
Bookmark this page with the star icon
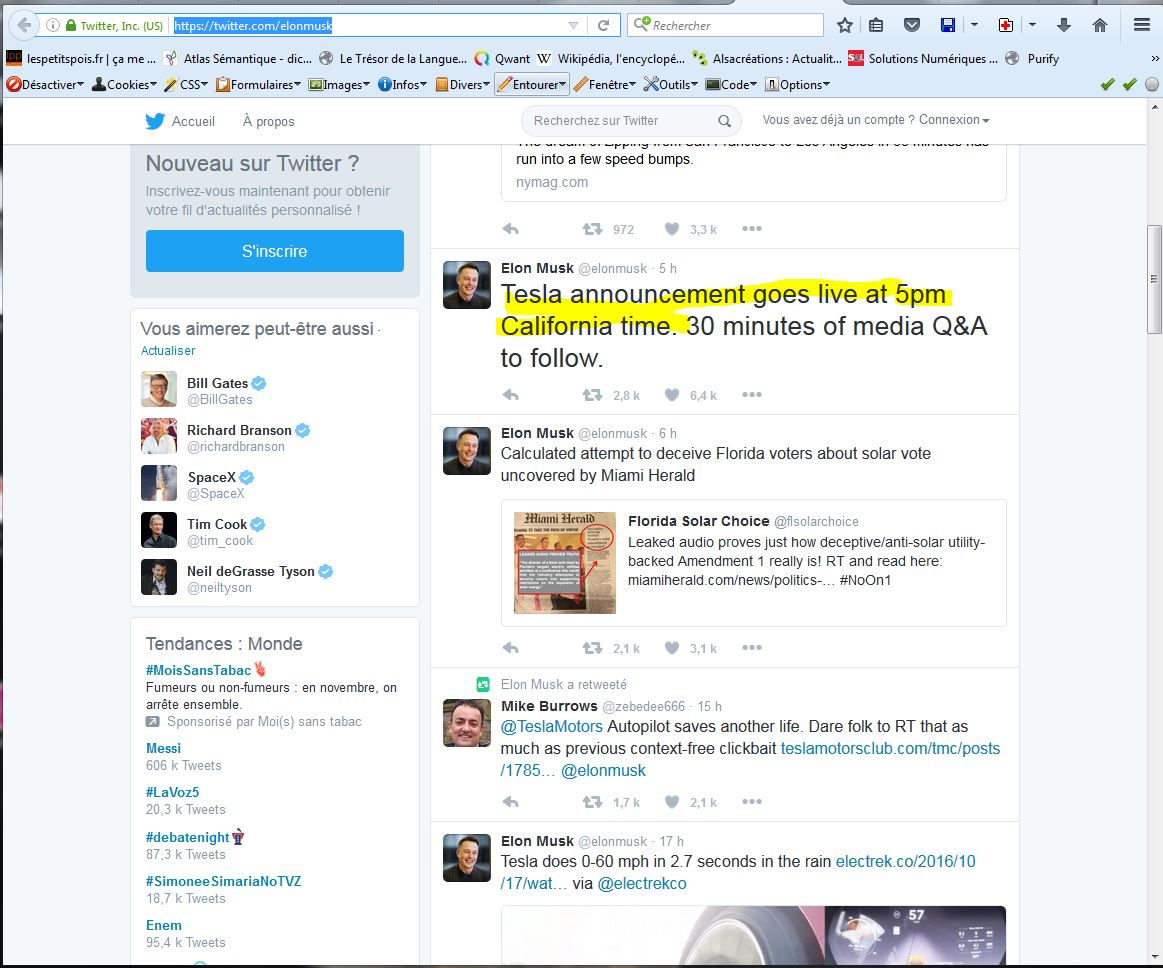(845, 24)
